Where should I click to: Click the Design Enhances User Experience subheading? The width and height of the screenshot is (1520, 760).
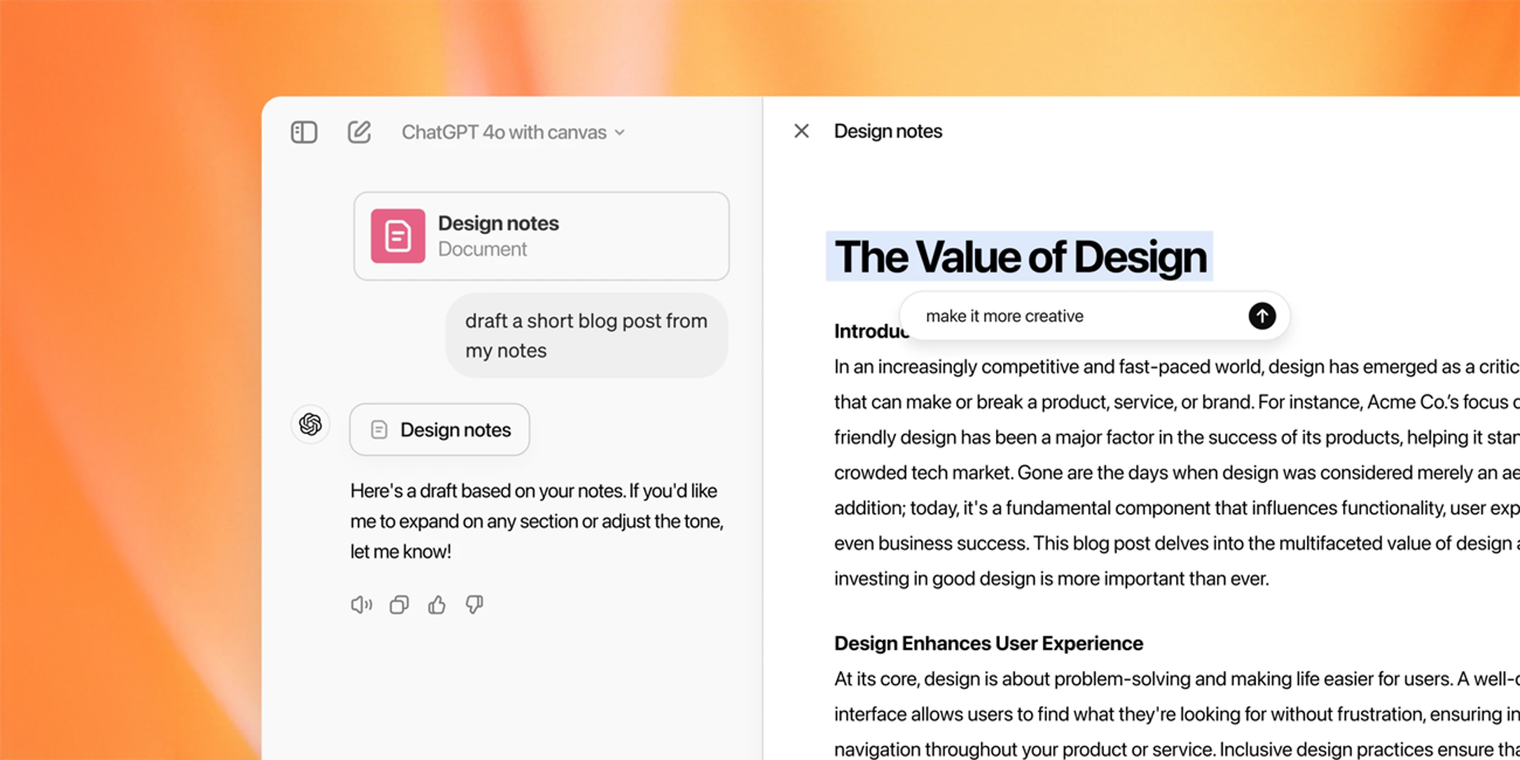pyautogui.click(x=989, y=643)
